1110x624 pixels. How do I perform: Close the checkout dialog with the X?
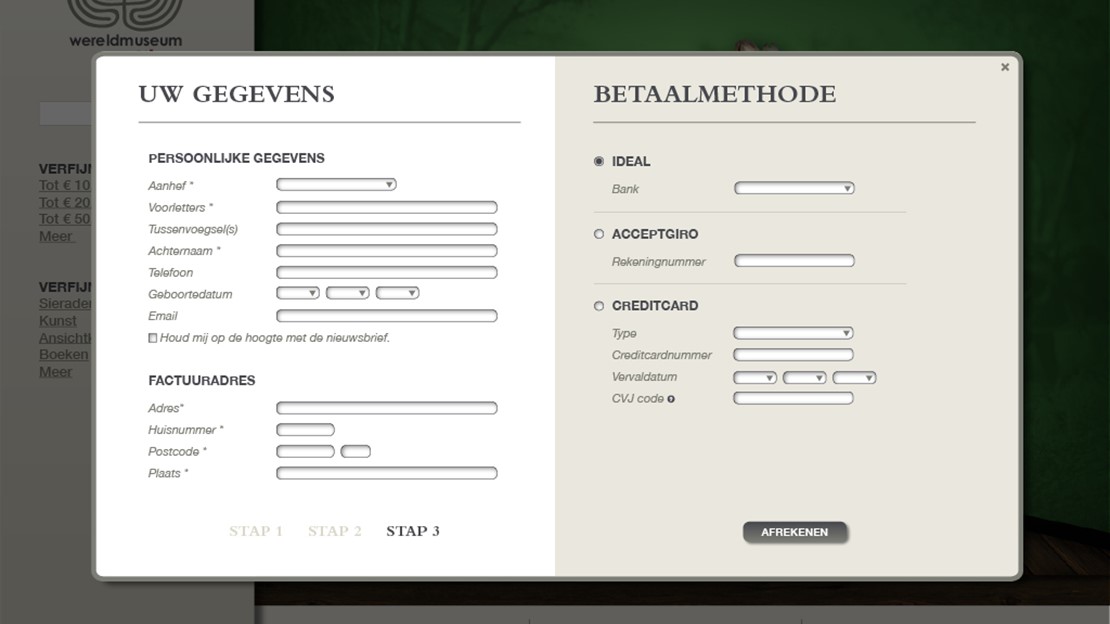point(1005,67)
